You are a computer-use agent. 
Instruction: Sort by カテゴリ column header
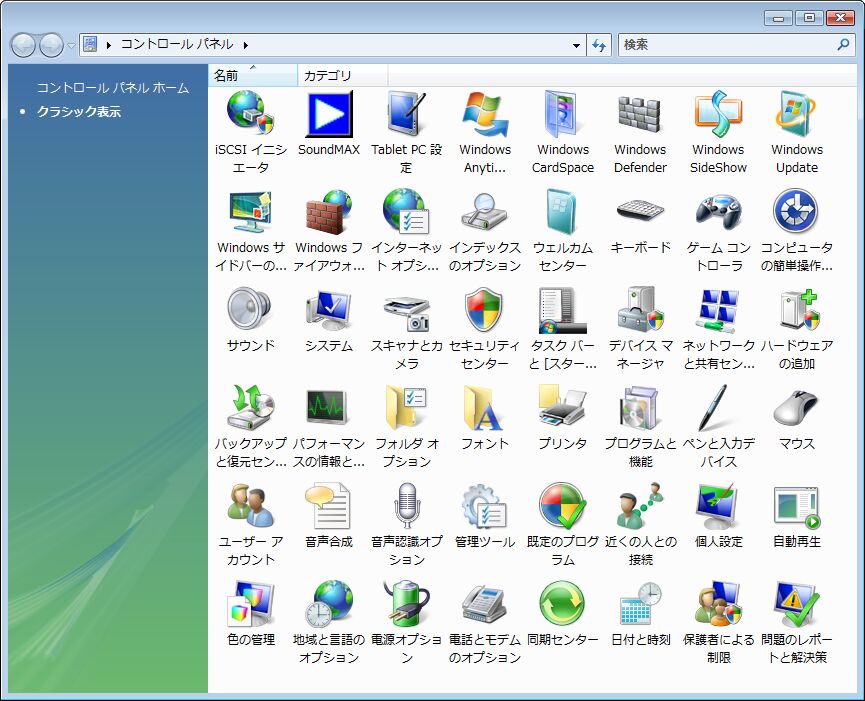343,76
